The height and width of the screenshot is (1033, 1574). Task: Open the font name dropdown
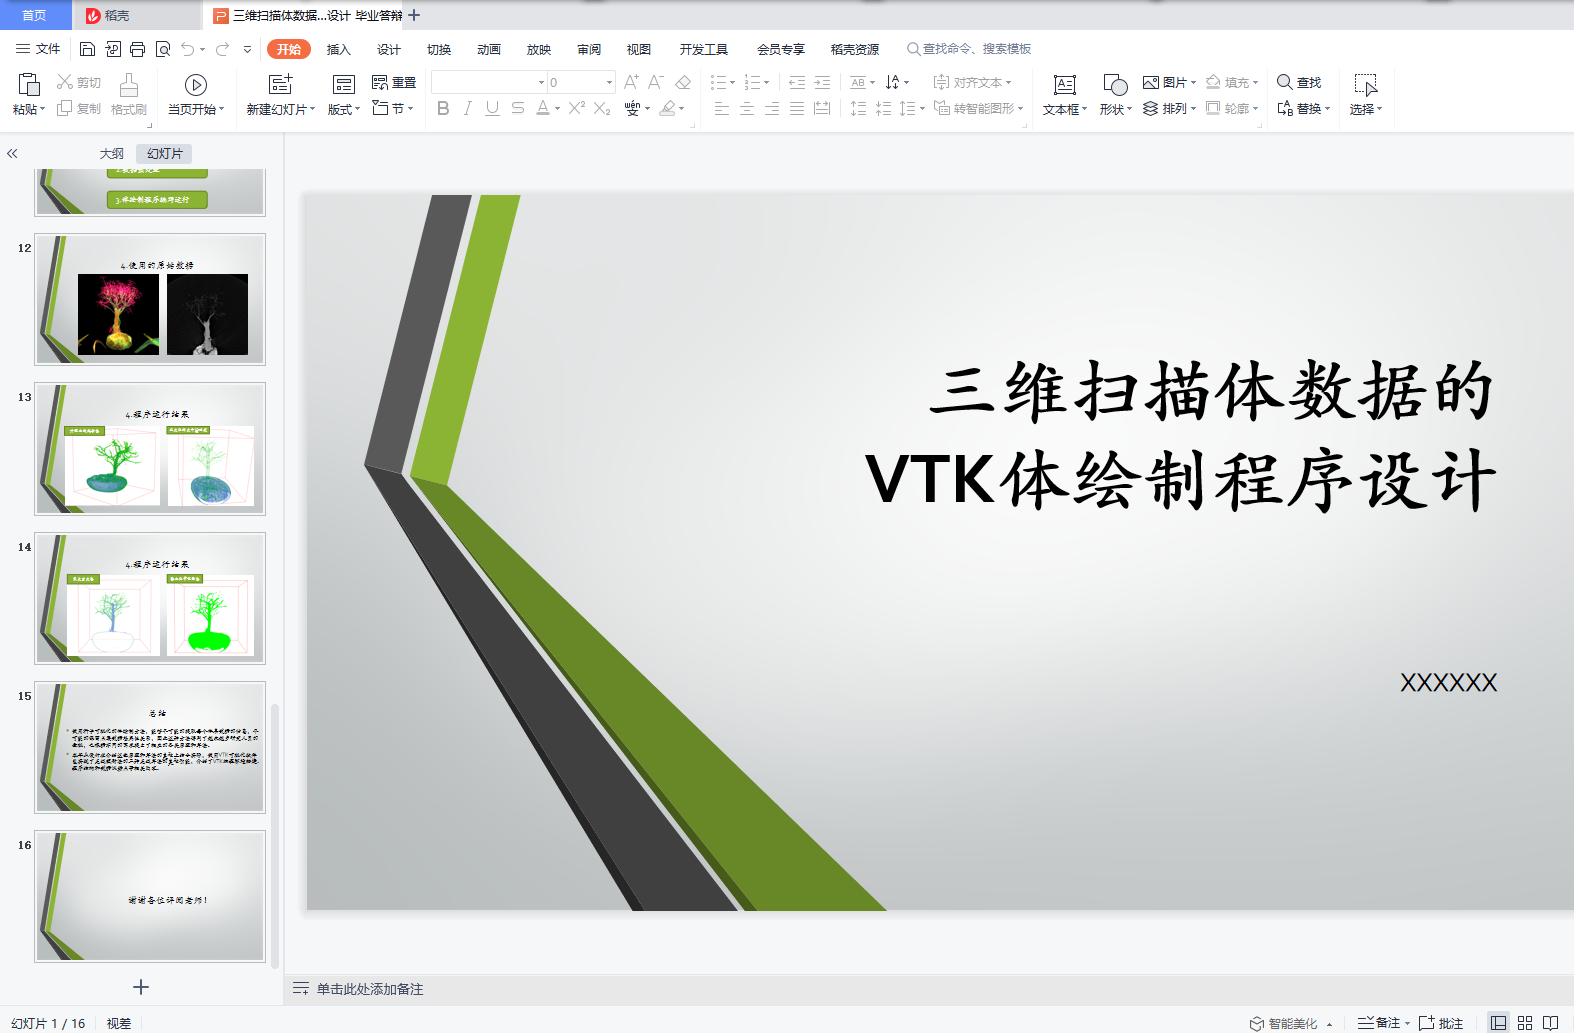[x=541, y=83]
